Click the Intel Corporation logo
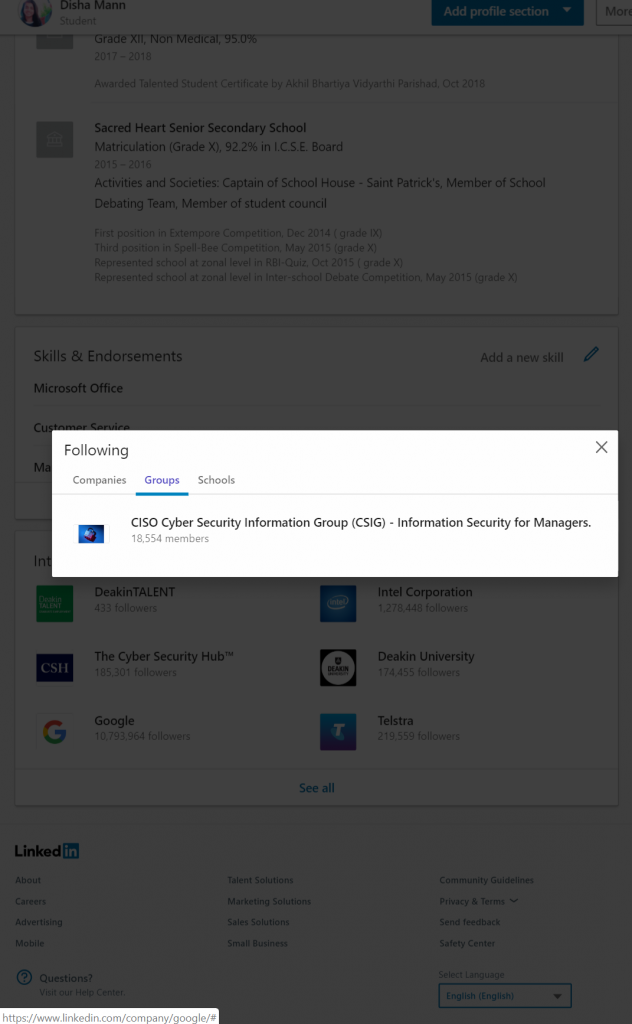This screenshot has width=632, height=1024. (338, 603)
